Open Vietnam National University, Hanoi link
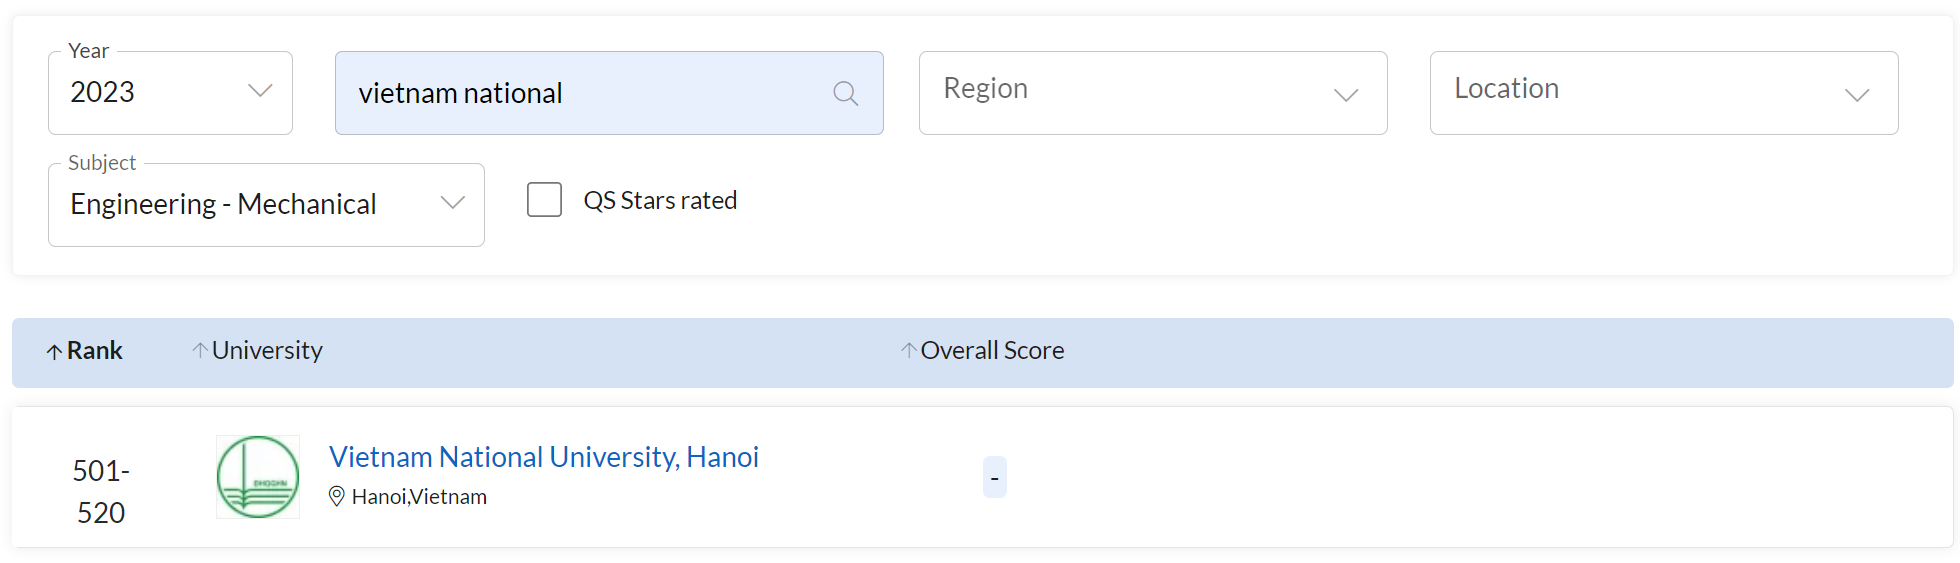1960x563 pixels. [x=543, y=457]
